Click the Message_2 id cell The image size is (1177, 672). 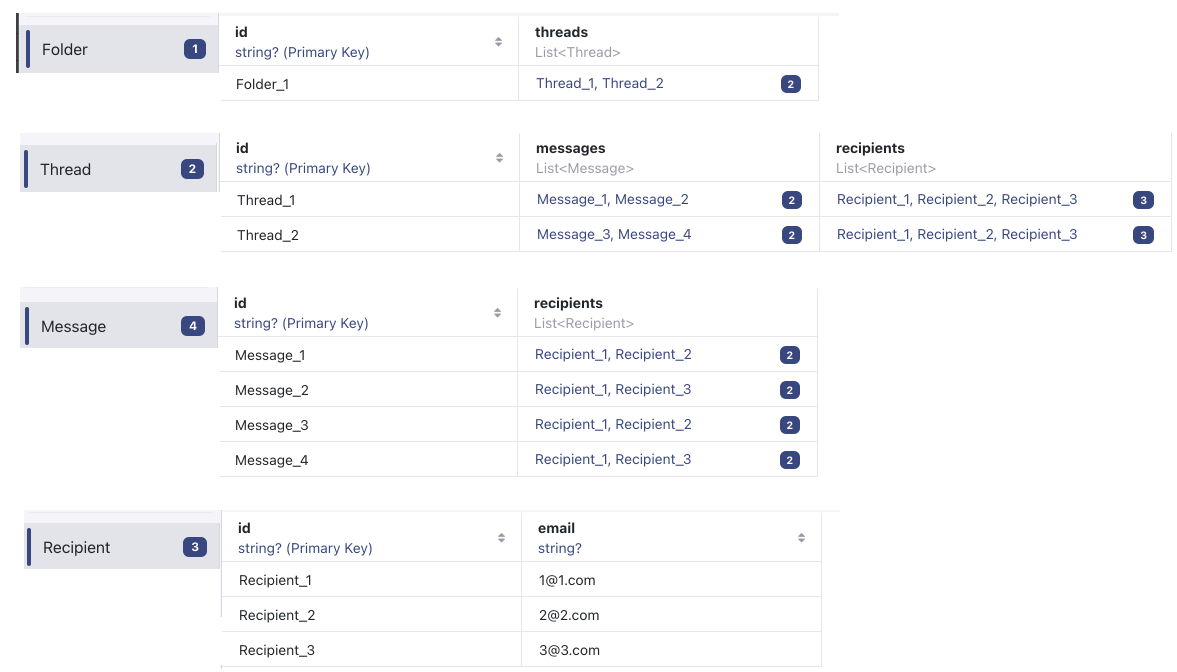tap(272, 389)
